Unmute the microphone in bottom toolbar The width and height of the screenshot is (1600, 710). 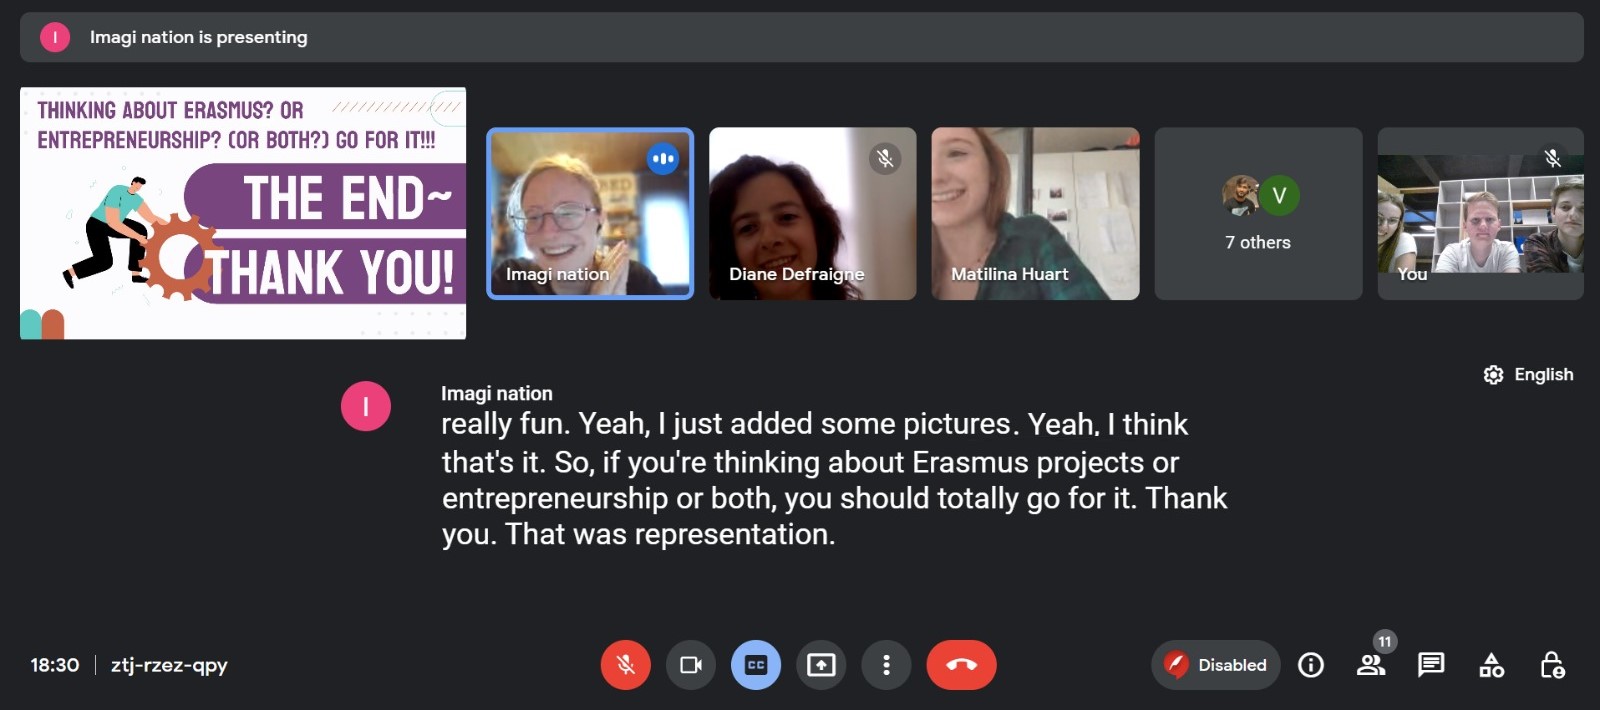tap(625, 665)
